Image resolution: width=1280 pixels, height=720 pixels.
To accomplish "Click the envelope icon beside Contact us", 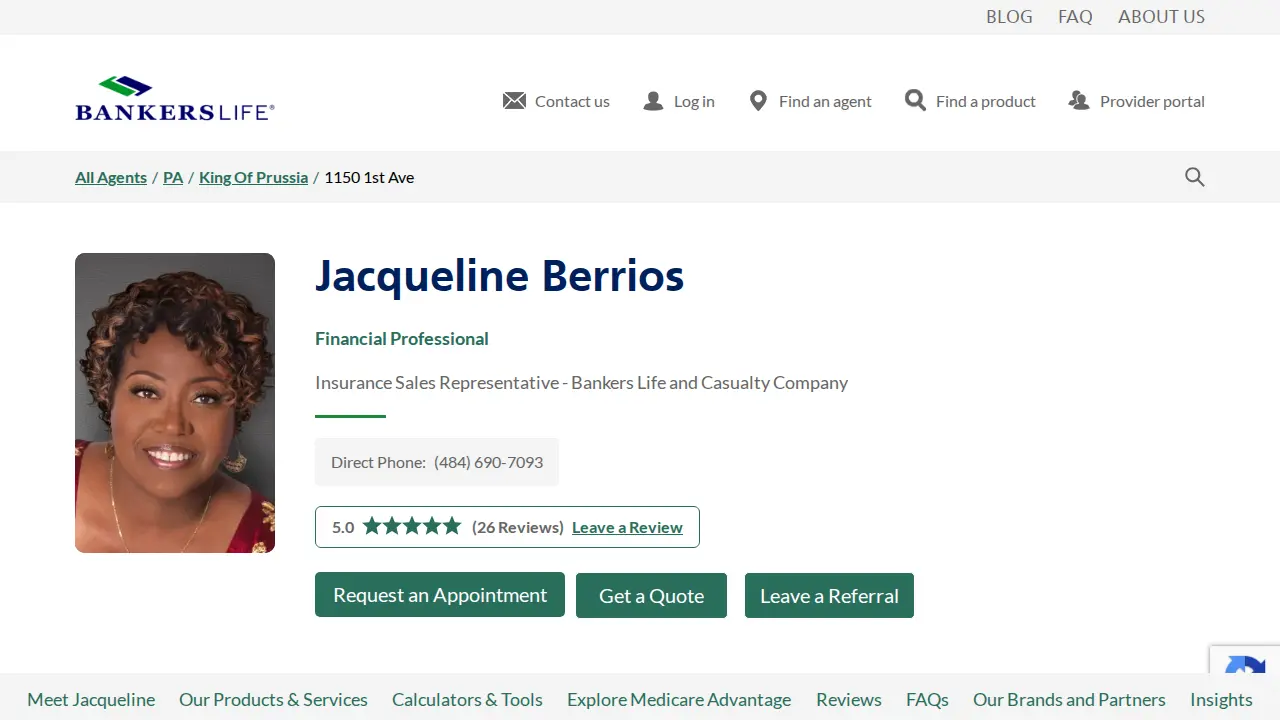I will pyautogui.click(x=514, y=101).
